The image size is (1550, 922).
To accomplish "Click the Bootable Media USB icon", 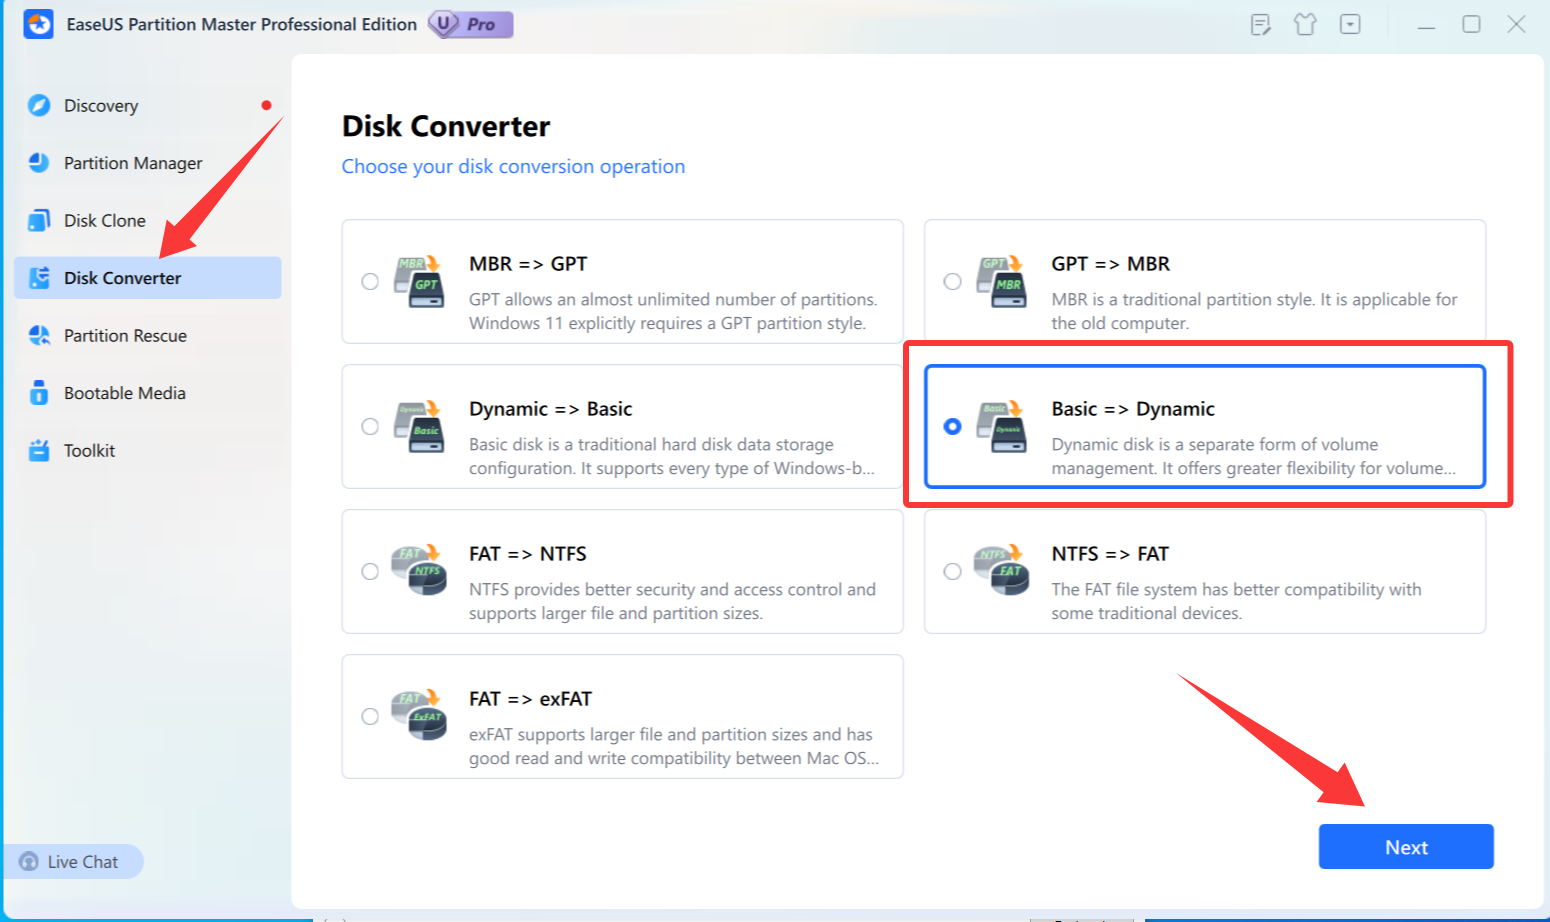I will coord(39,392).
